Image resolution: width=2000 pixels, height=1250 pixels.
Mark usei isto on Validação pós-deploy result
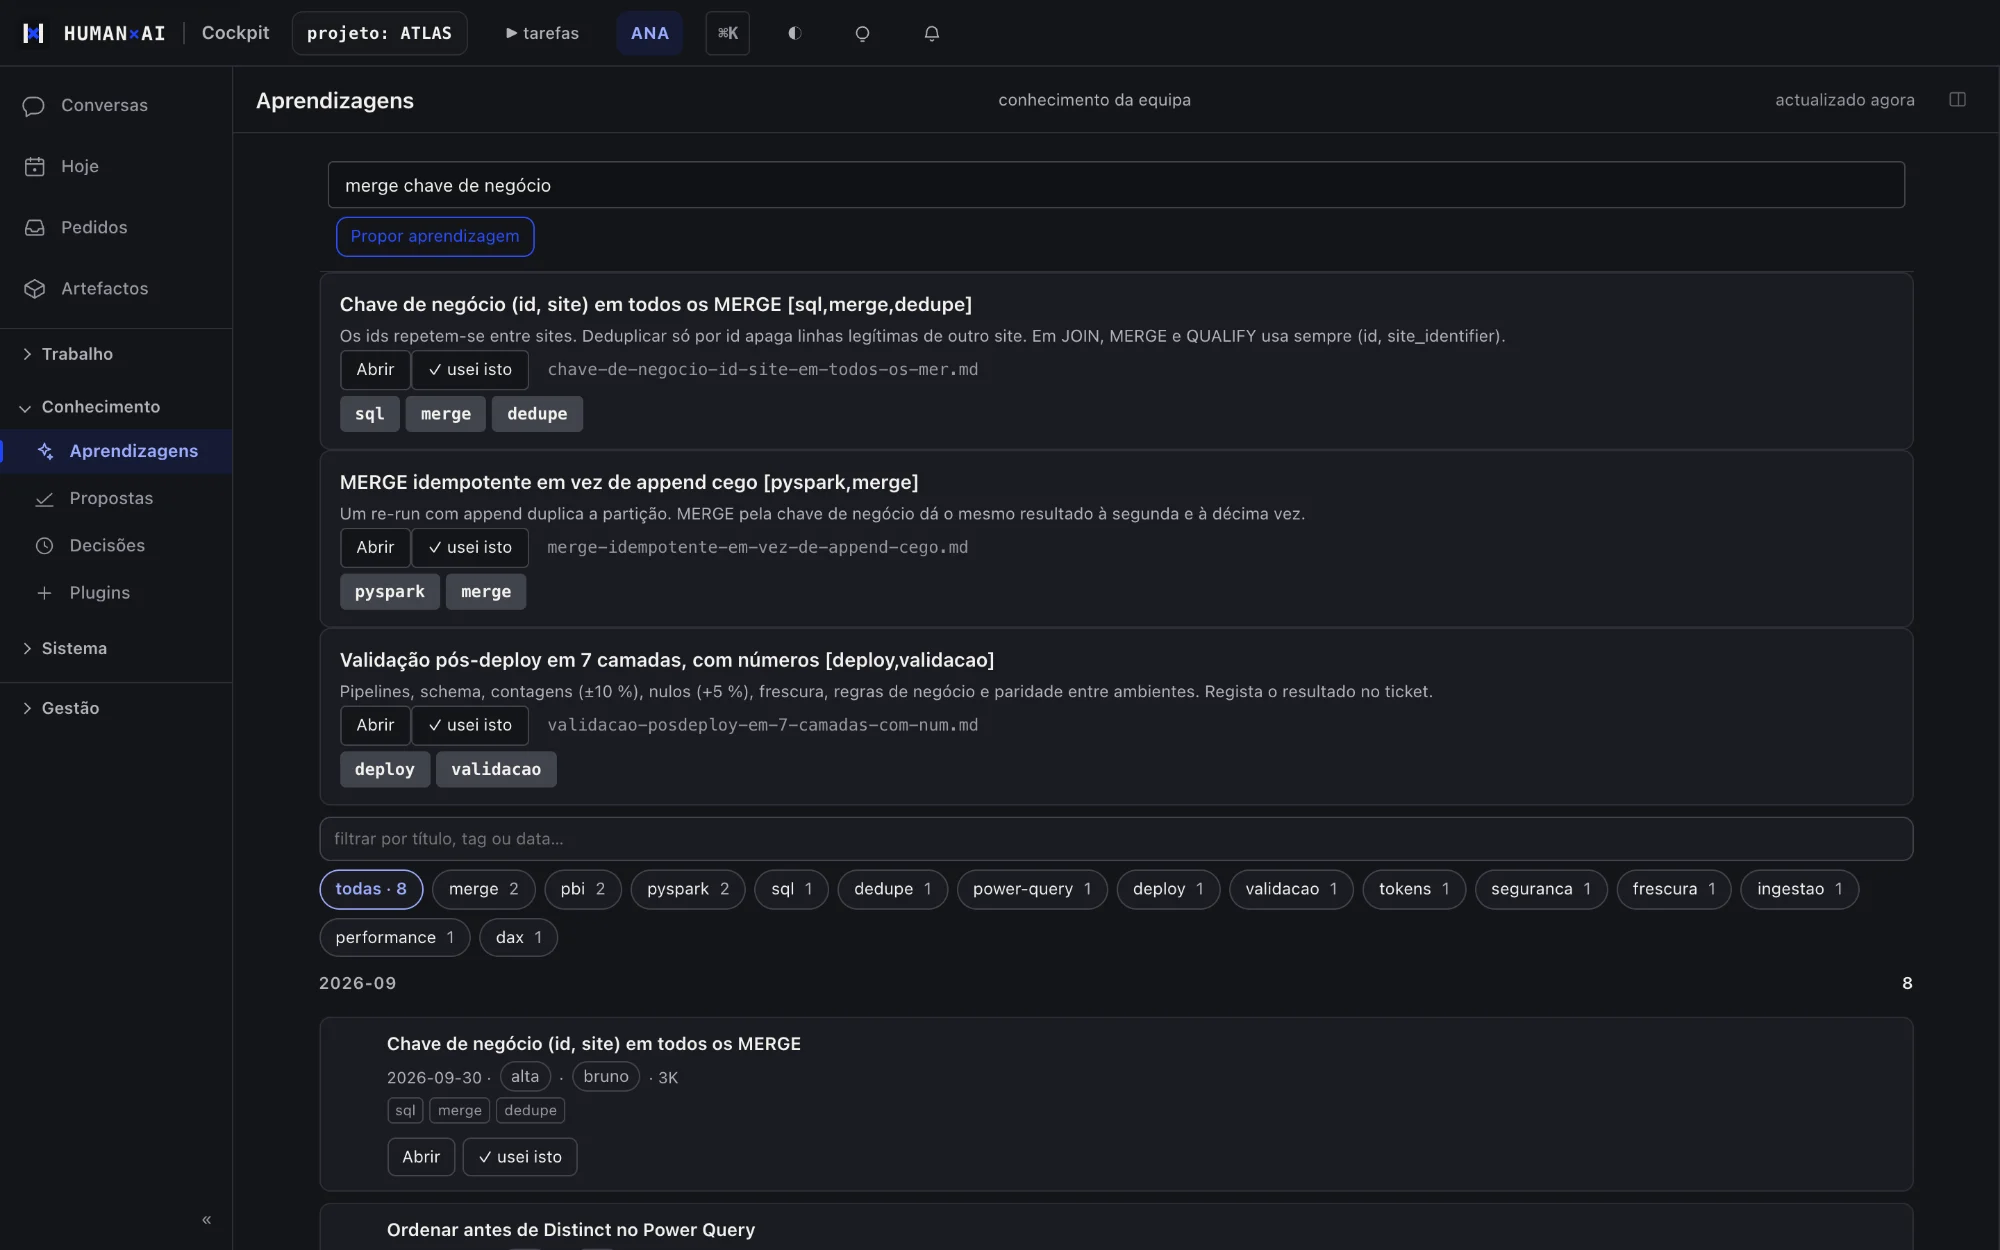(x=470, y=725)
